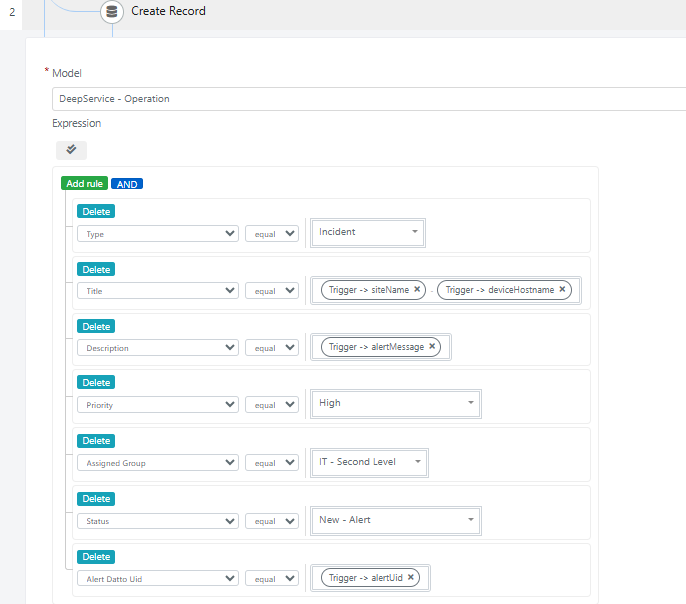Open the Type field dropdown
Viewport: 686px width, 604px height.
[x=158, y=234]
